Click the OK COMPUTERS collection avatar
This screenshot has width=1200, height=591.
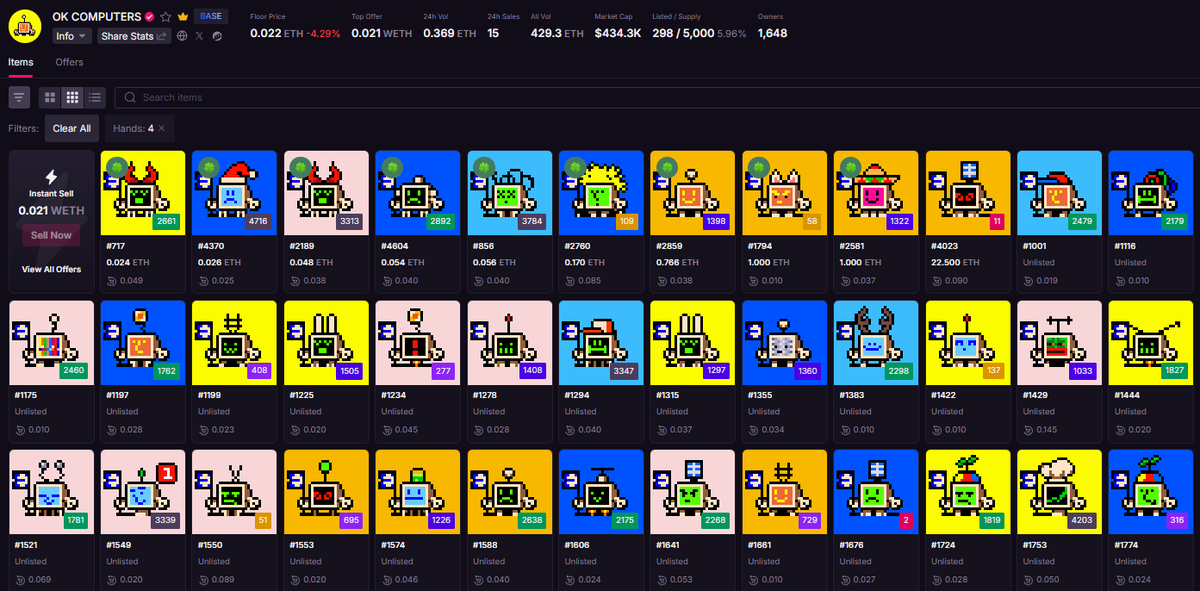24,25
